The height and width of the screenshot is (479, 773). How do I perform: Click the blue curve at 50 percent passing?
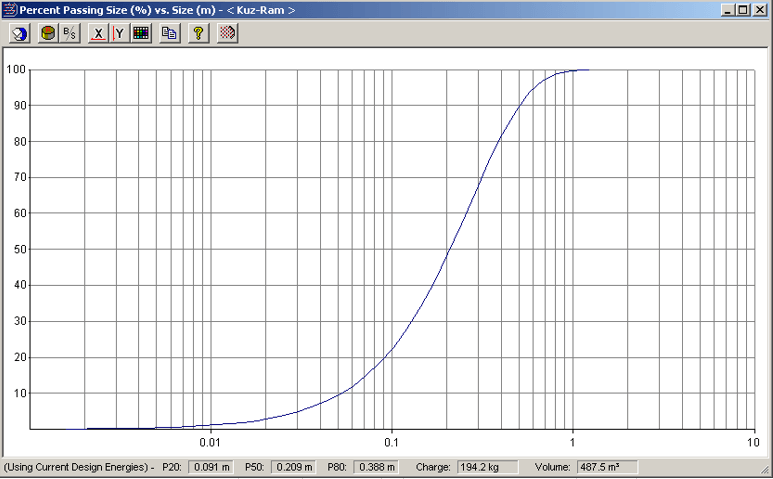tap(447, 249)
